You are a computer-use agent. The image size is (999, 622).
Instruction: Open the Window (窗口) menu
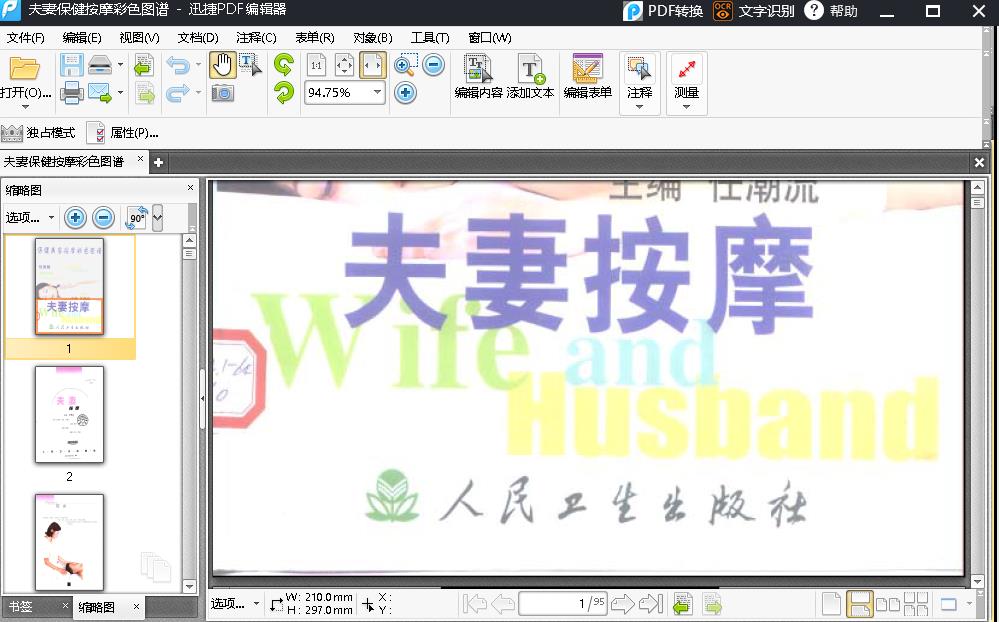coord(489,38)
